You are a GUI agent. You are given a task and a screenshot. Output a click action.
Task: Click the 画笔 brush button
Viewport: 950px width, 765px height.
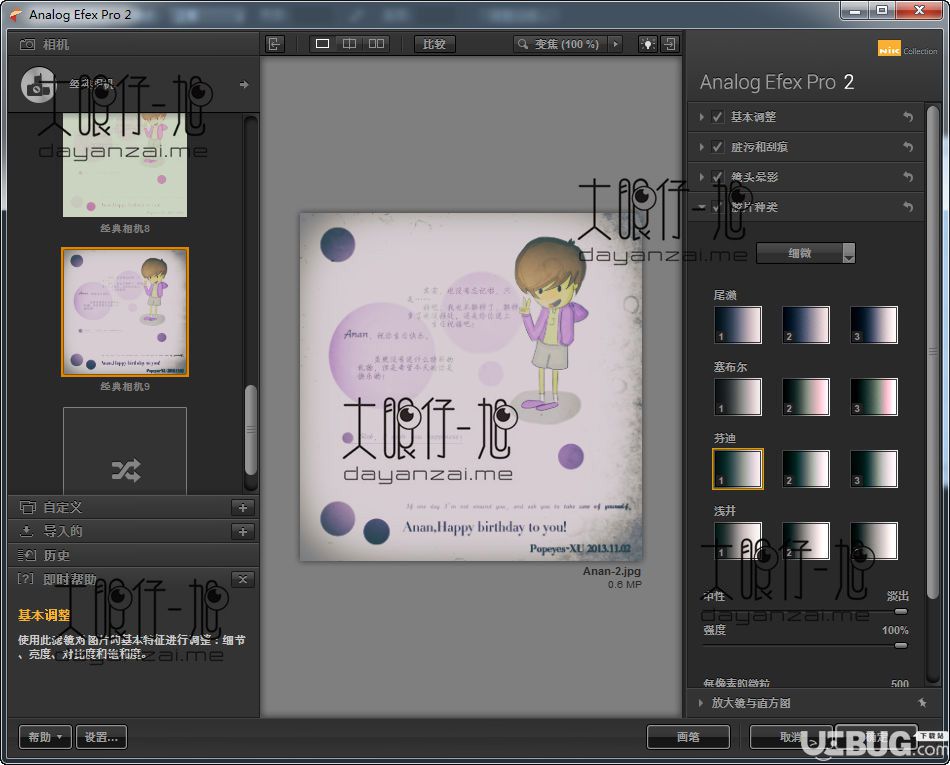pyautogui.click(x=688, y=737)
